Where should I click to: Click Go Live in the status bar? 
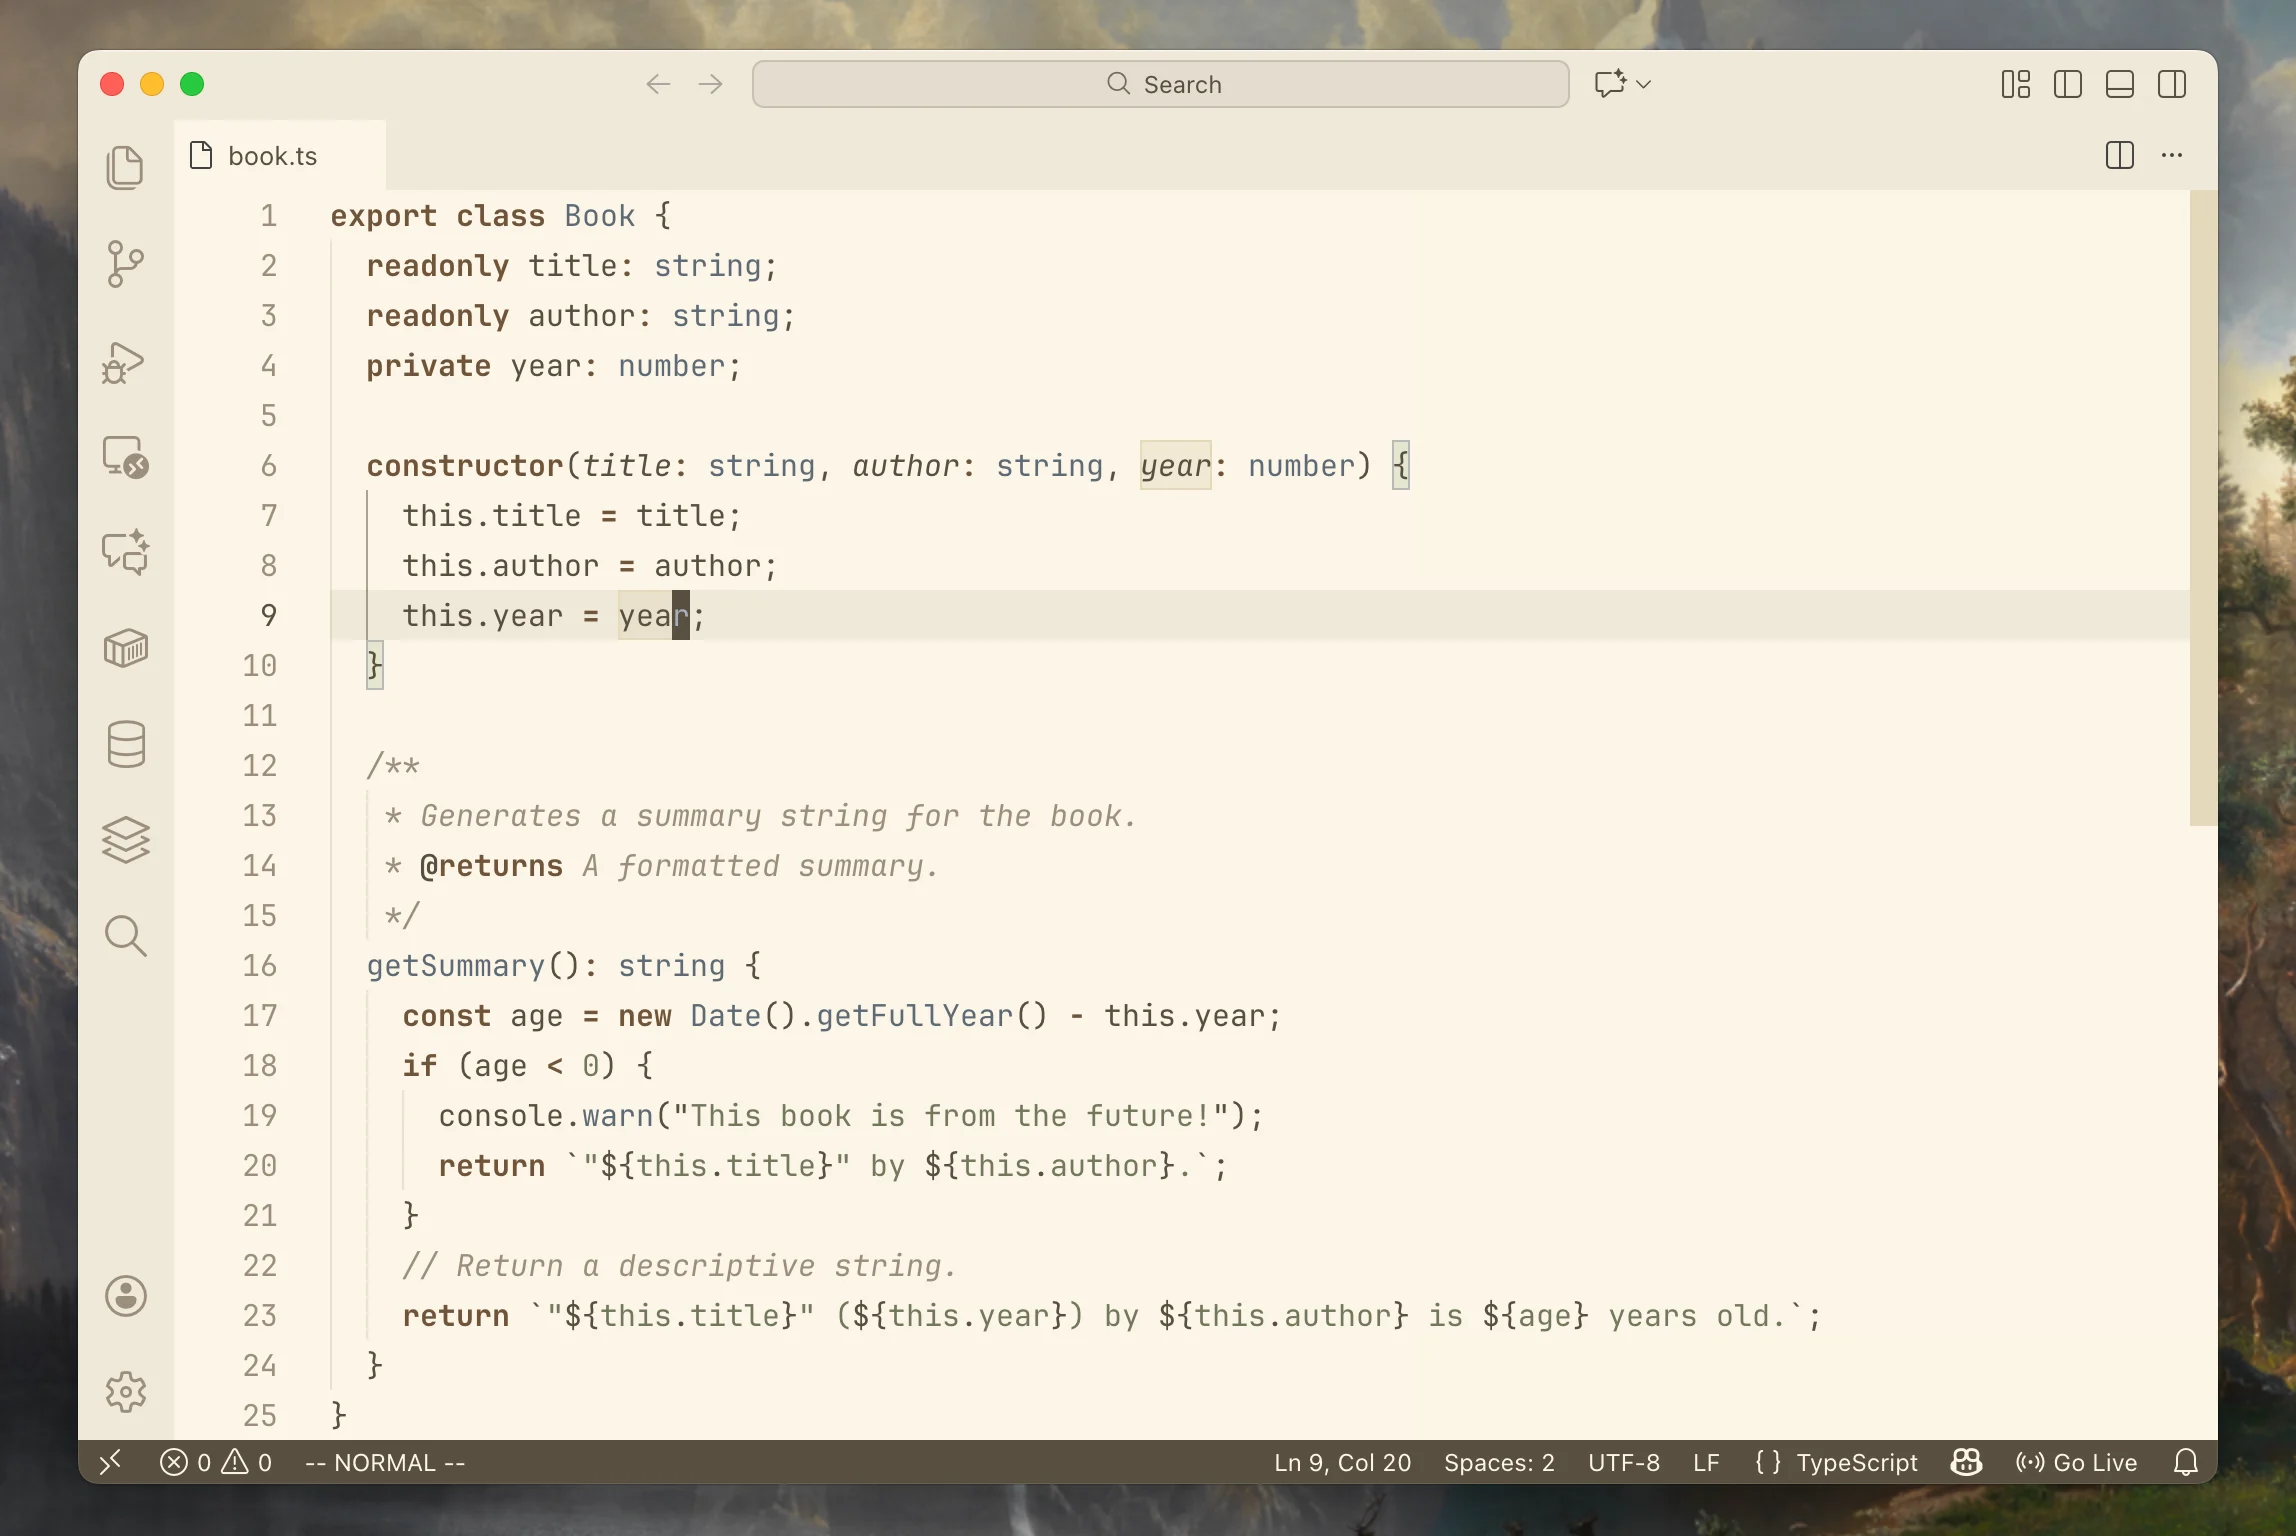pos(2076,1462)
